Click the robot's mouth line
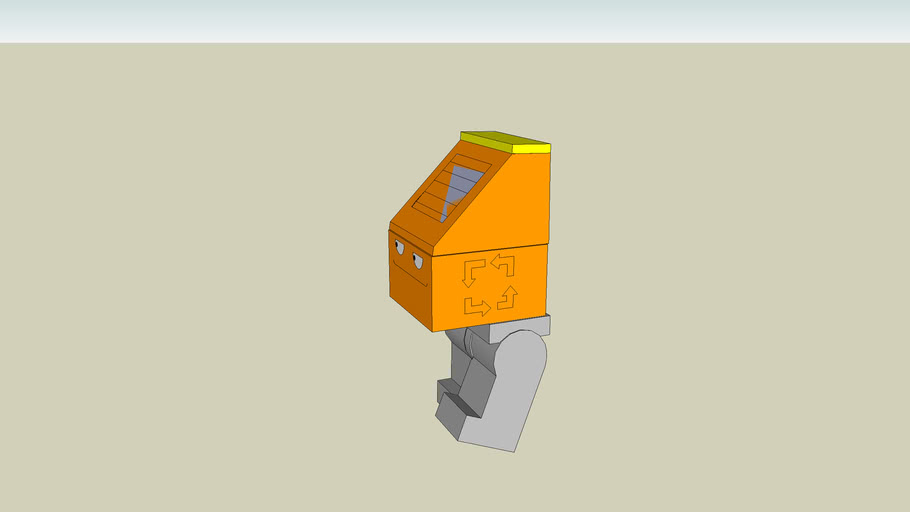The image size is (910, 512). coord(410,277)
